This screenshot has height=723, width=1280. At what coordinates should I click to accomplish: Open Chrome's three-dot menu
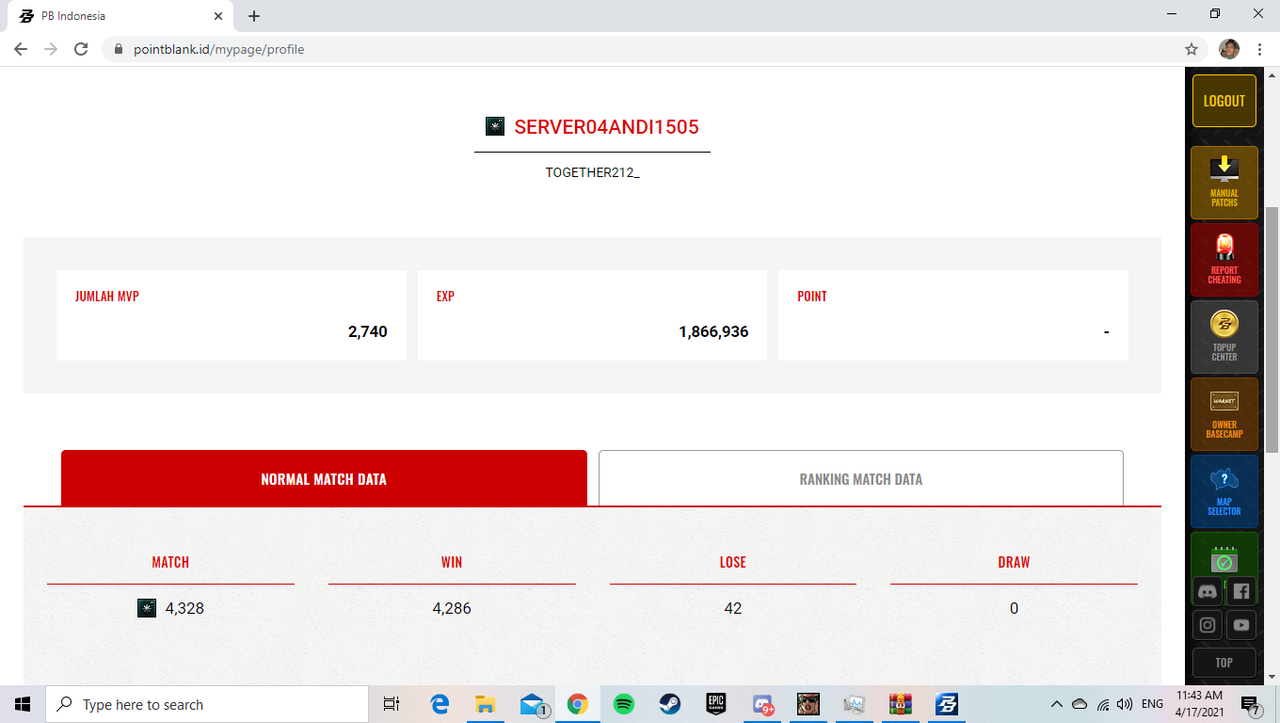point(1259,49)
